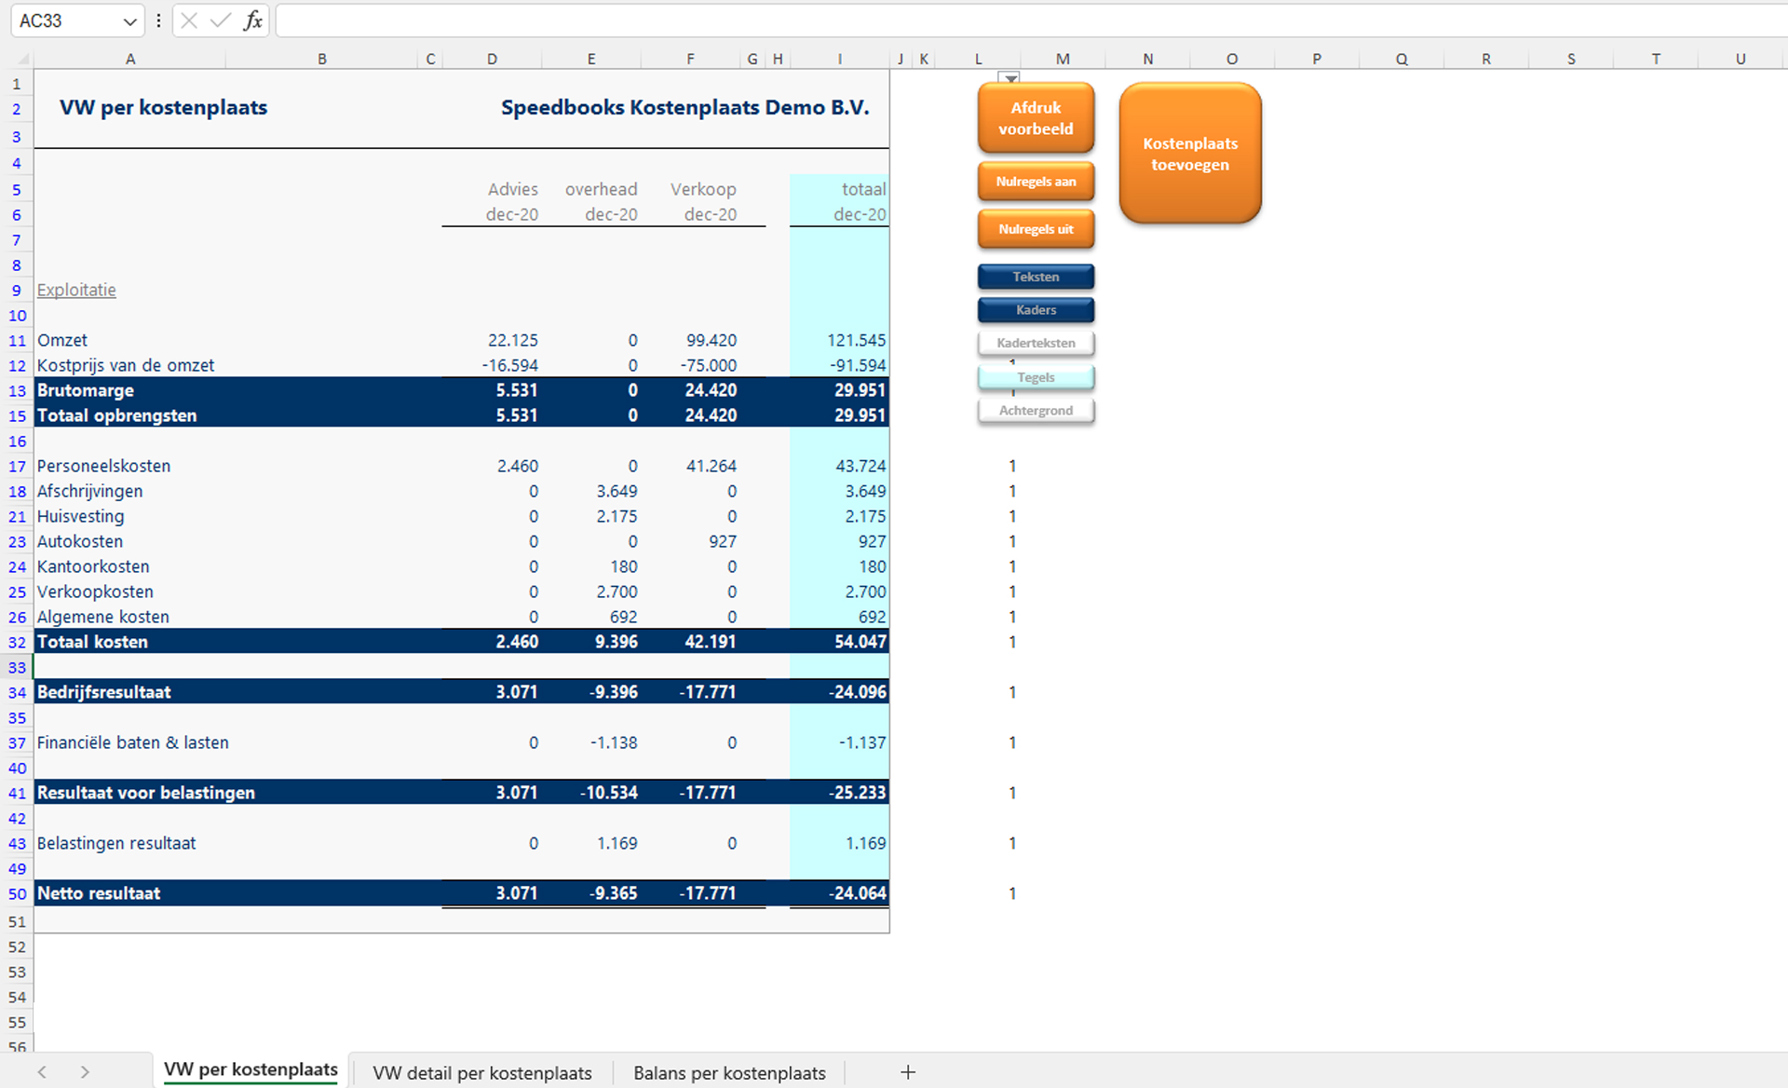Click the filter arrow above Afdruk voorbeeld
This screenshot has width=1788, height=1088.
pos(1010,78)
